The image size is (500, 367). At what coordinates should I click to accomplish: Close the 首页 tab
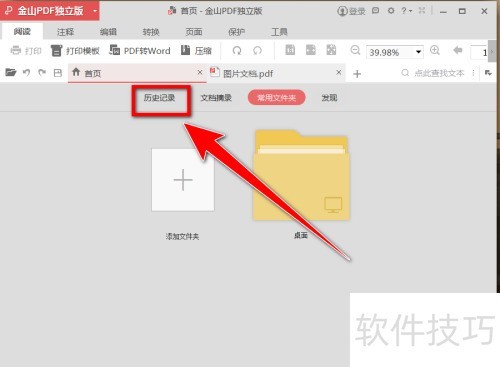[x=200, y=72]
